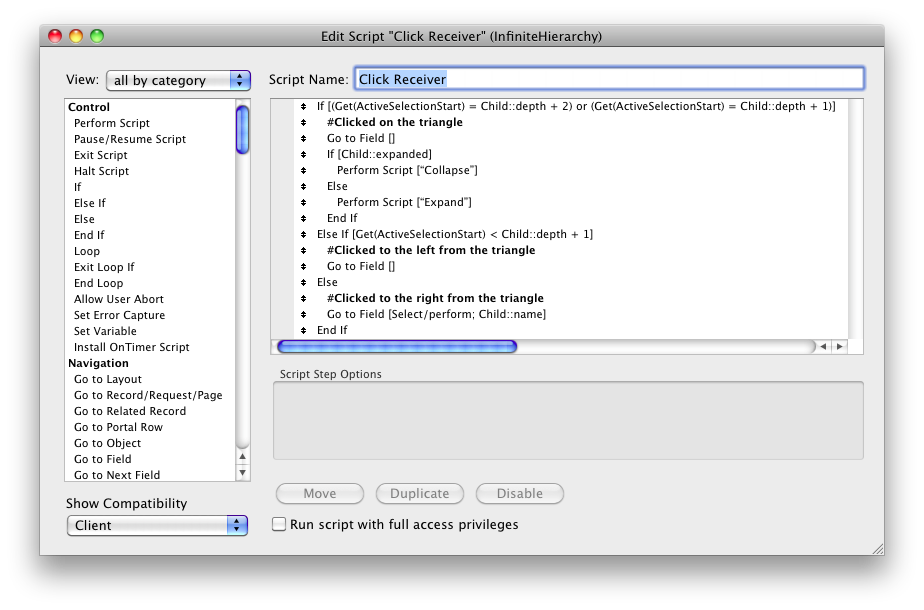The image size is (924, 610).
Task: Select 'Perform Script' in step list
Action: coord(112,123)
